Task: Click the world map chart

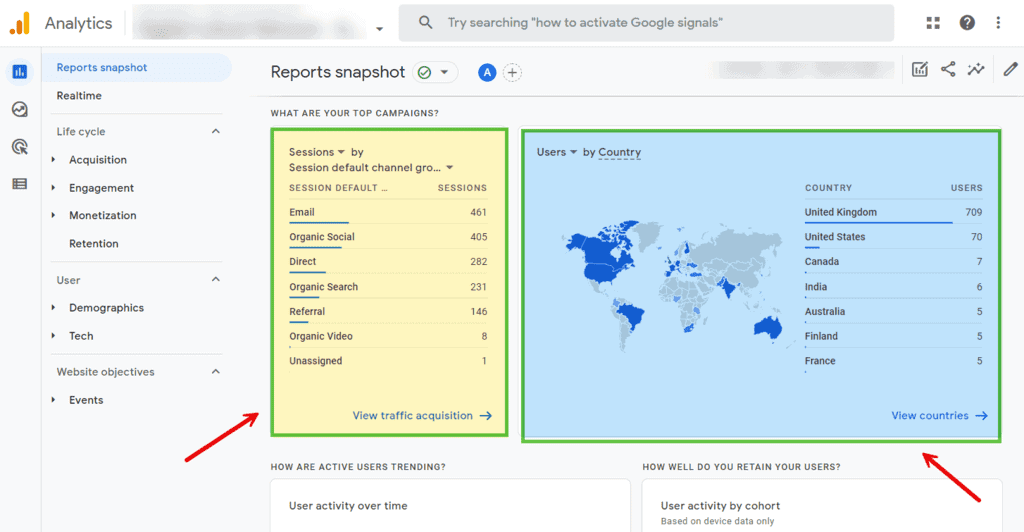Action: pos(673,285)
